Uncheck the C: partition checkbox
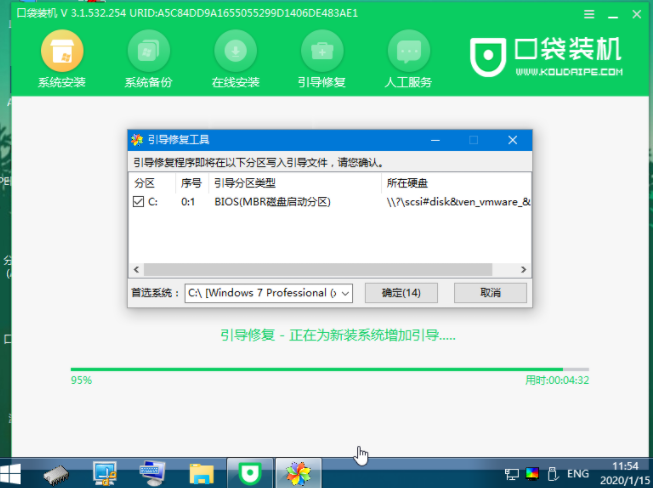This screenshot has height=488, width=653. (139, 202)
